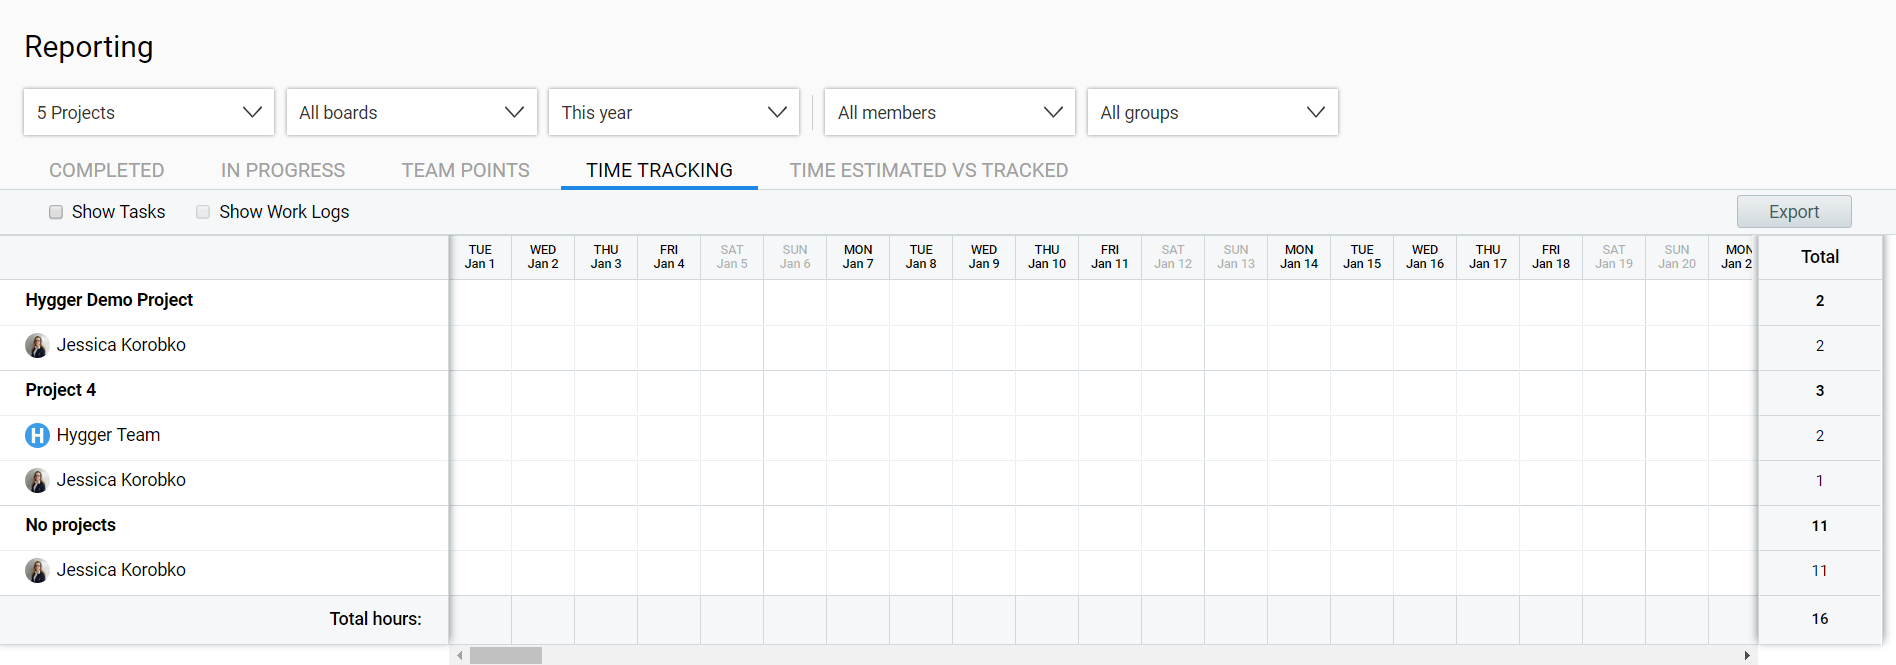Enable the Show Tasks checkbox
The image size is (1896, 665).
(56, 212)
